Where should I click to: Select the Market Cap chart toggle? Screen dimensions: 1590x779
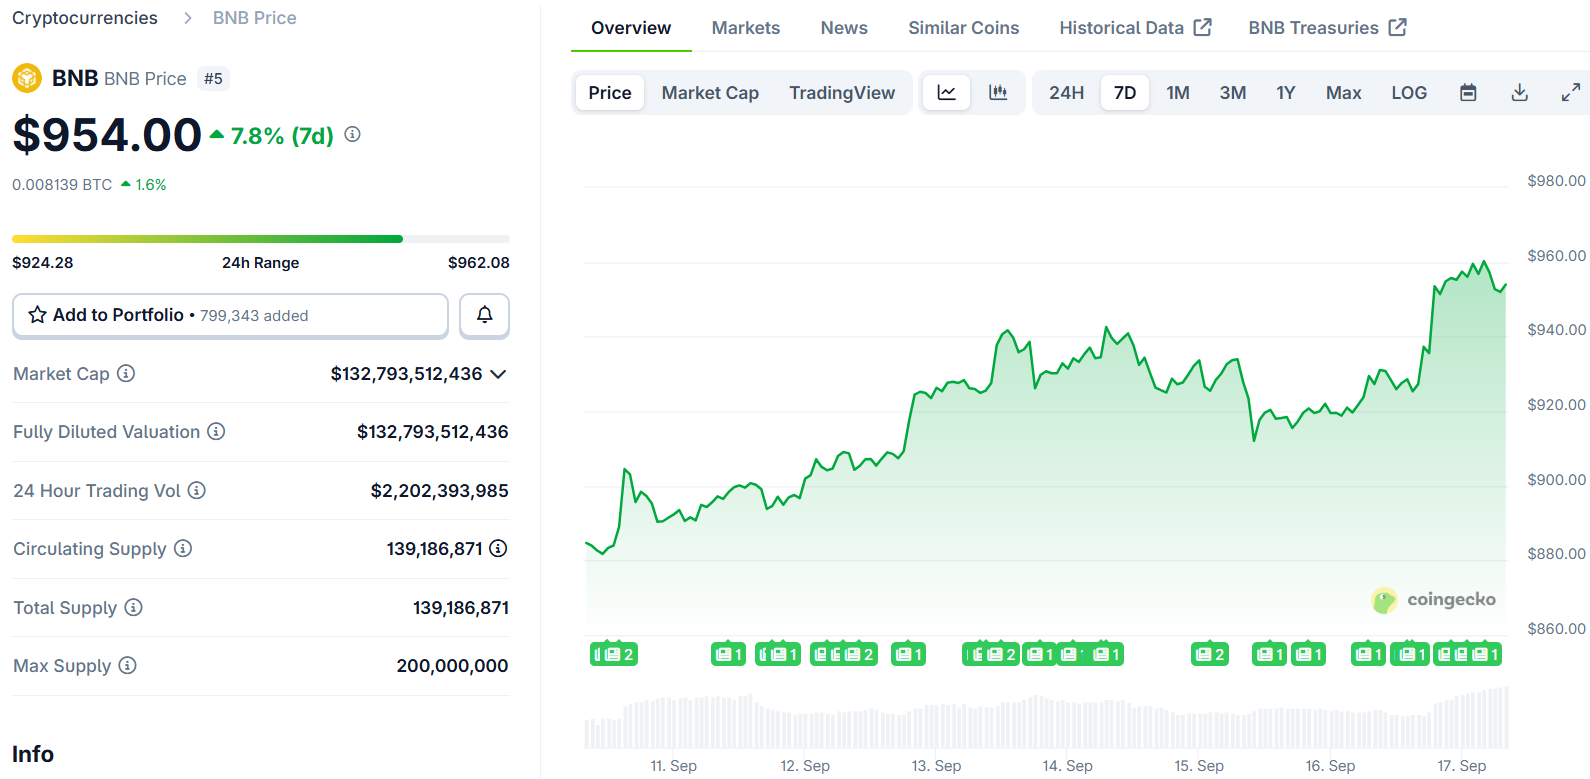710,93
